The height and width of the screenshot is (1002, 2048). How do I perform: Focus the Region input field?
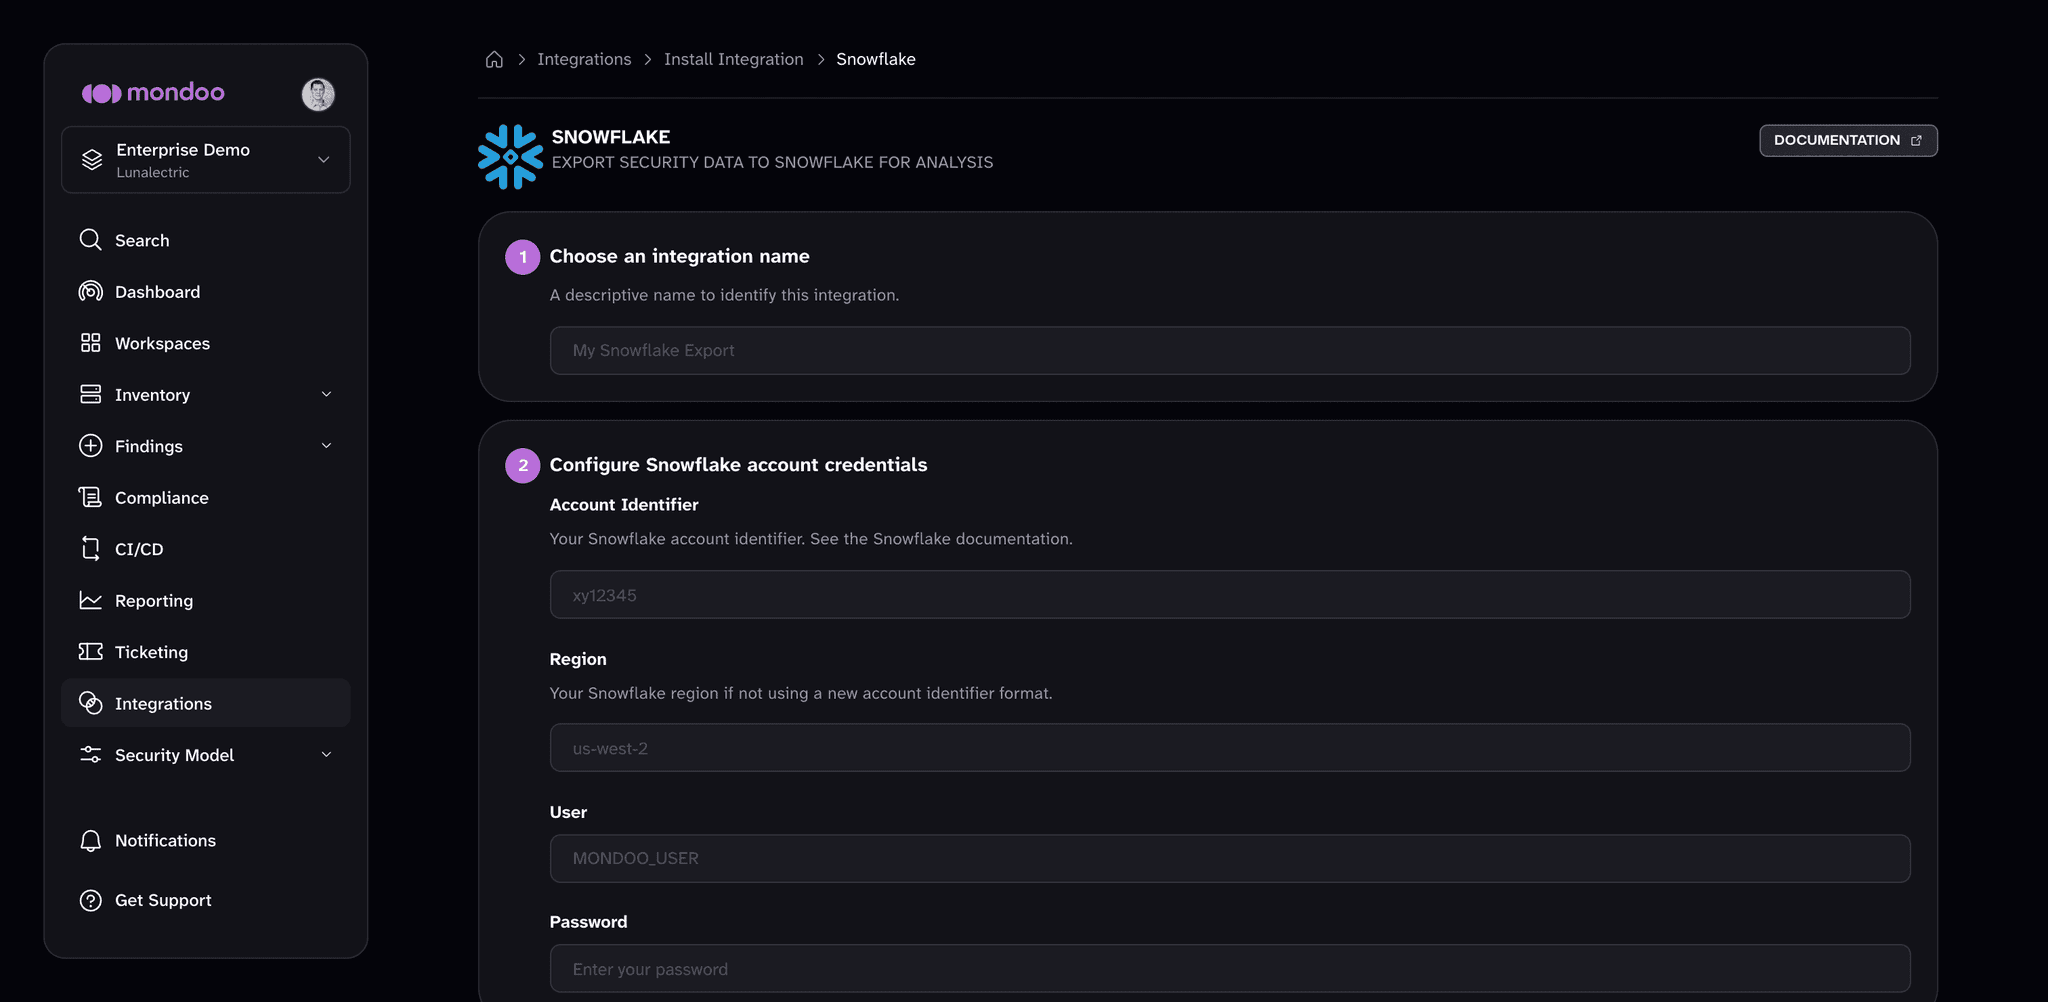point(1230,748)
